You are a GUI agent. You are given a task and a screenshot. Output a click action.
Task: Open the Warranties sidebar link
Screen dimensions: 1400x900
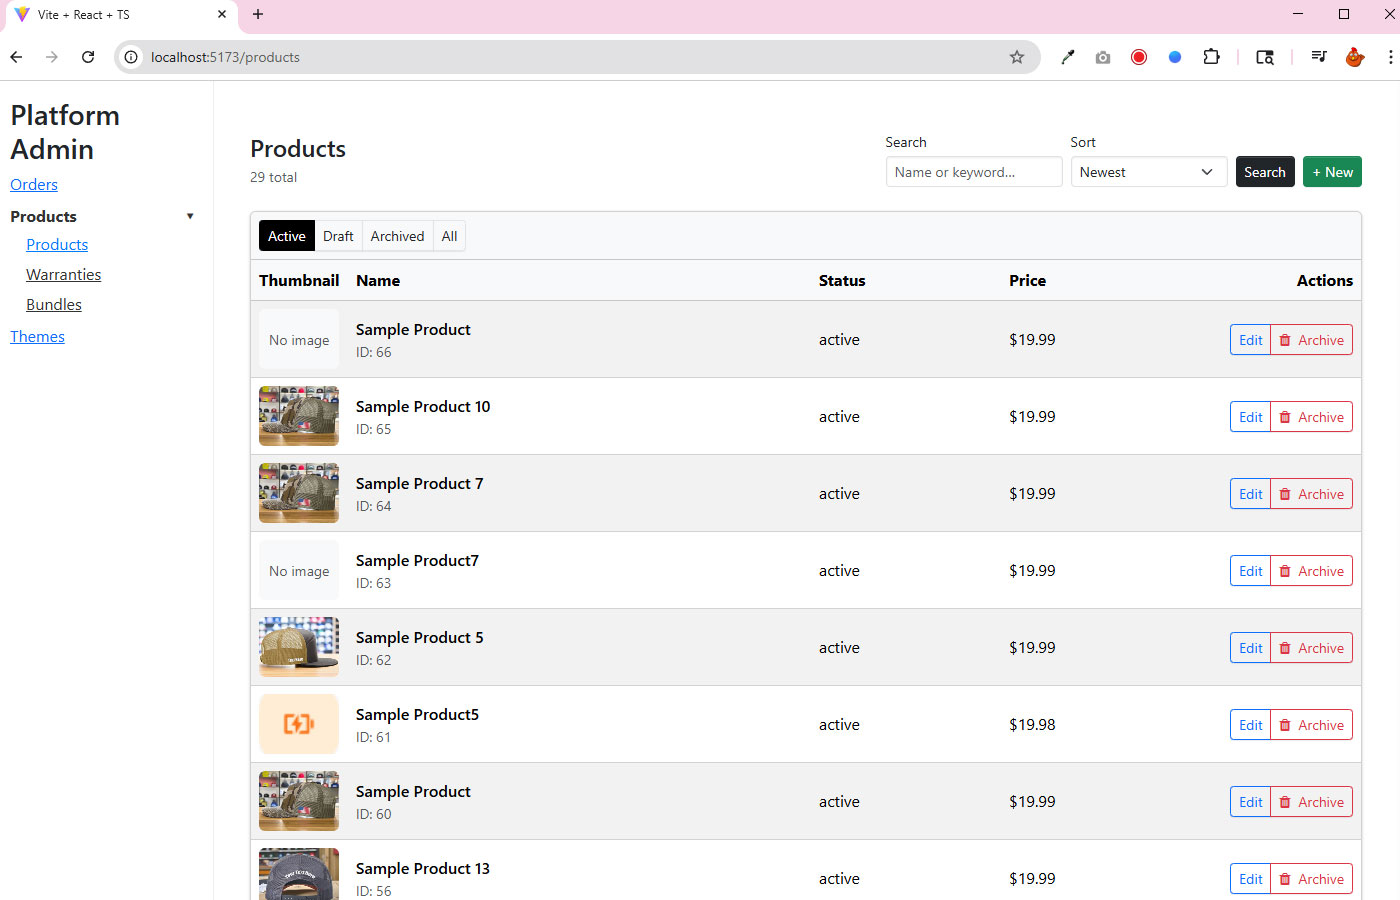64,275
